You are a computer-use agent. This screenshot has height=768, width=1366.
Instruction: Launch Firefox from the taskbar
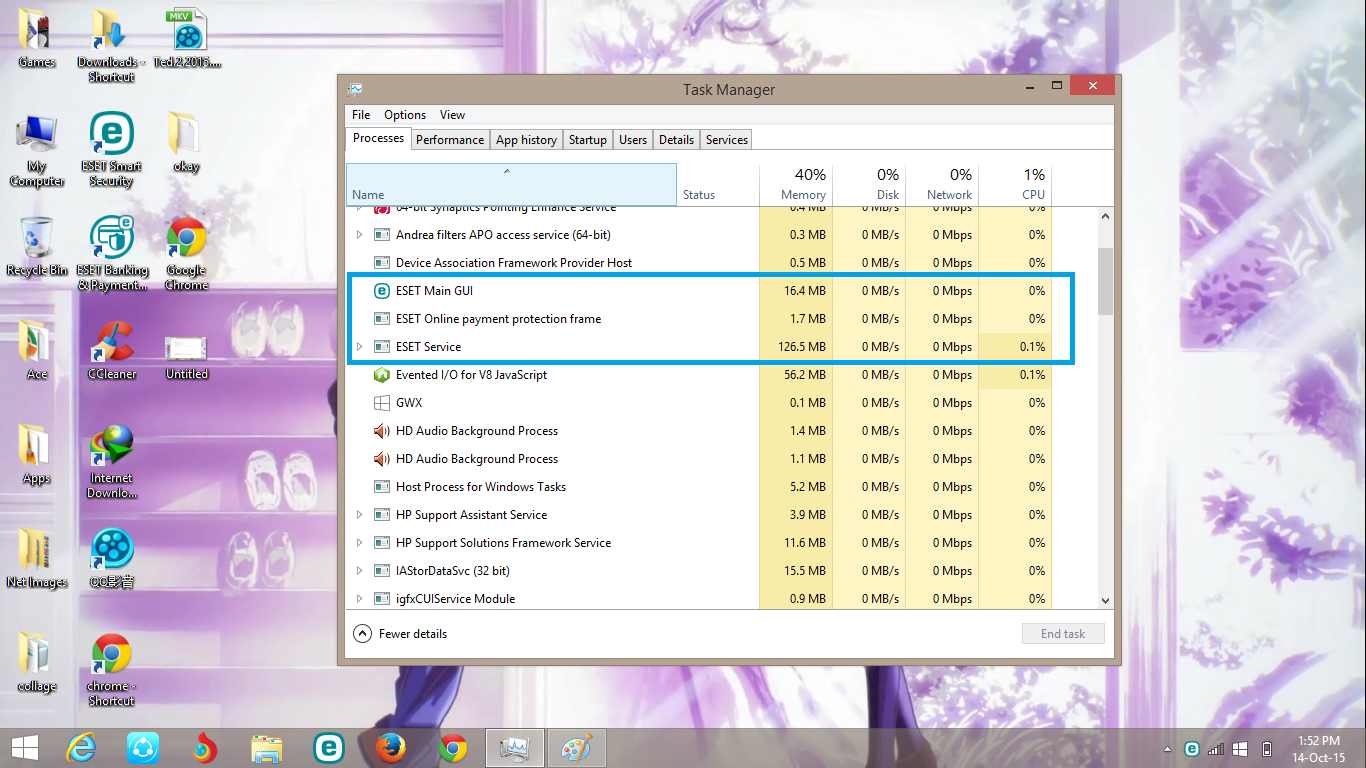click(391, 748)
